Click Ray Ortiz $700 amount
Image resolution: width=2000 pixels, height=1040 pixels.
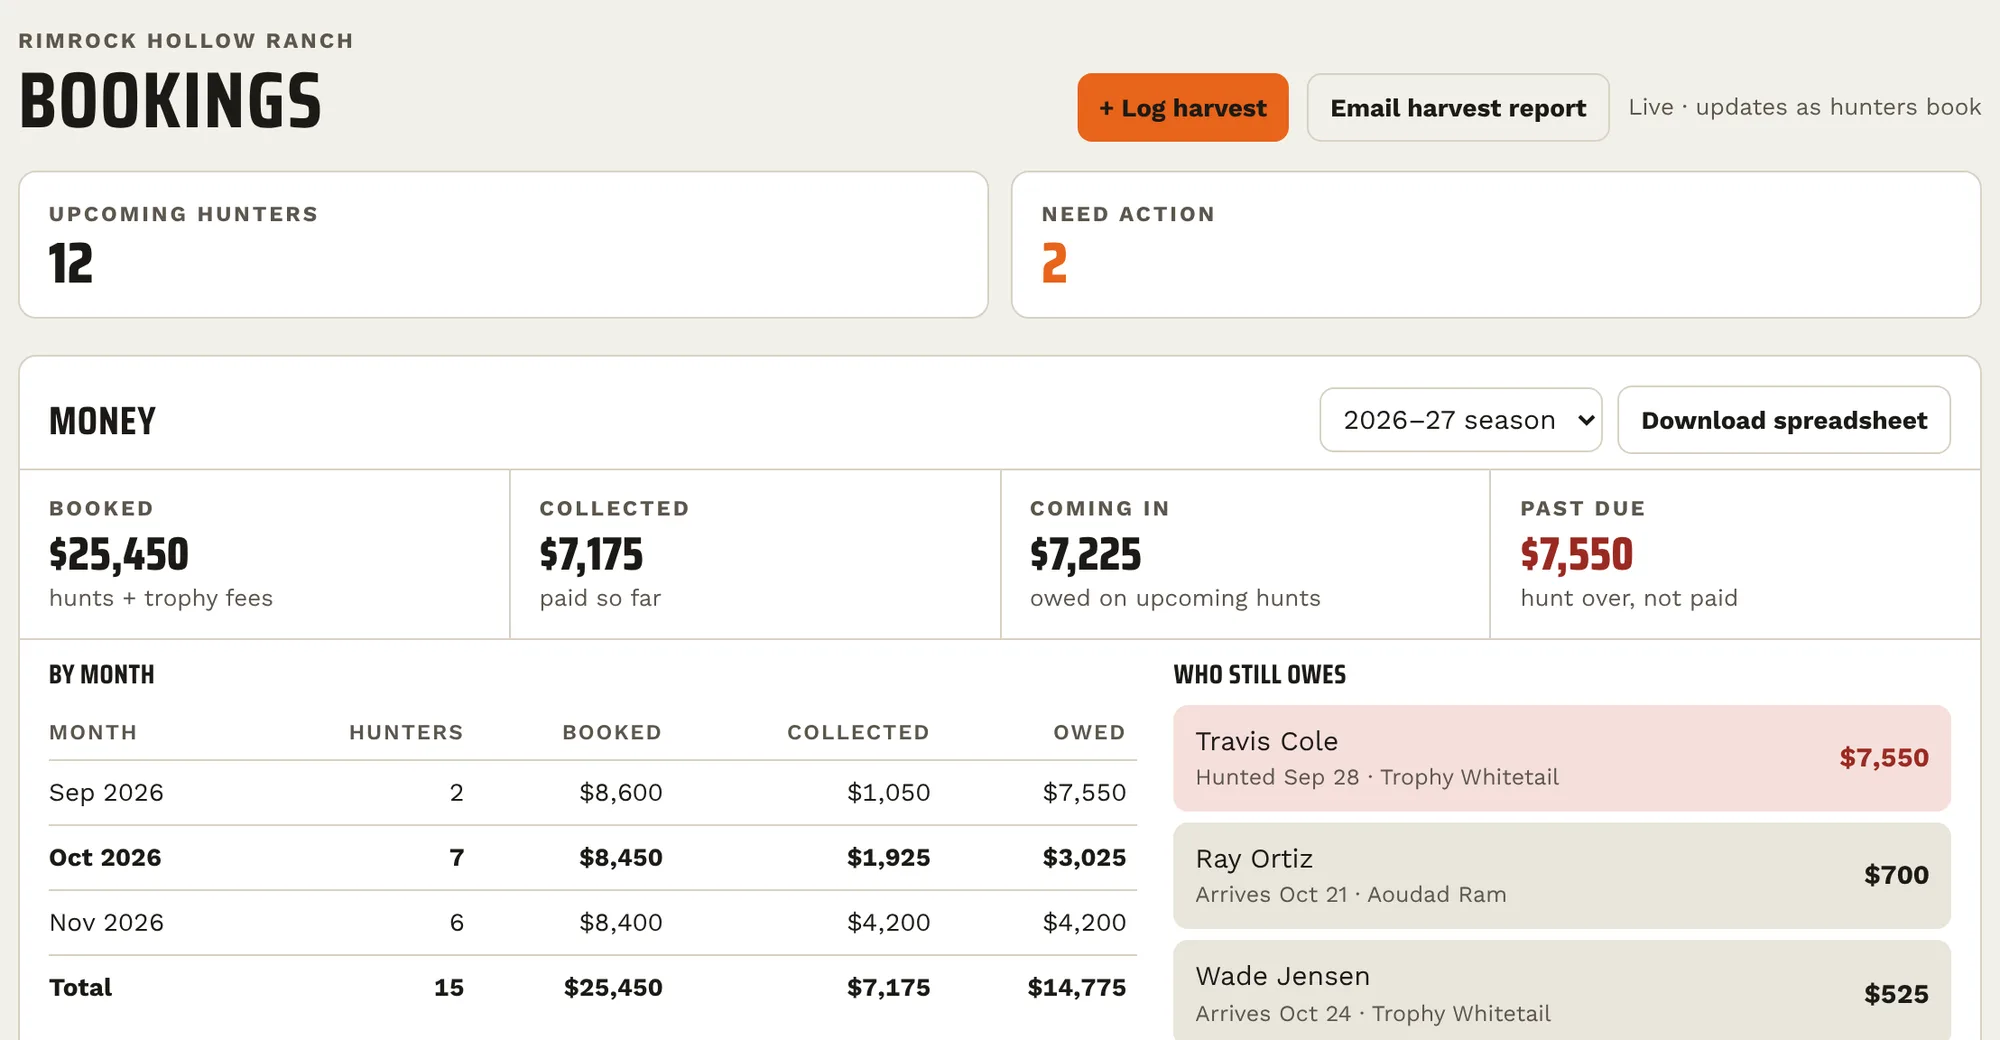click(1896, 876)
